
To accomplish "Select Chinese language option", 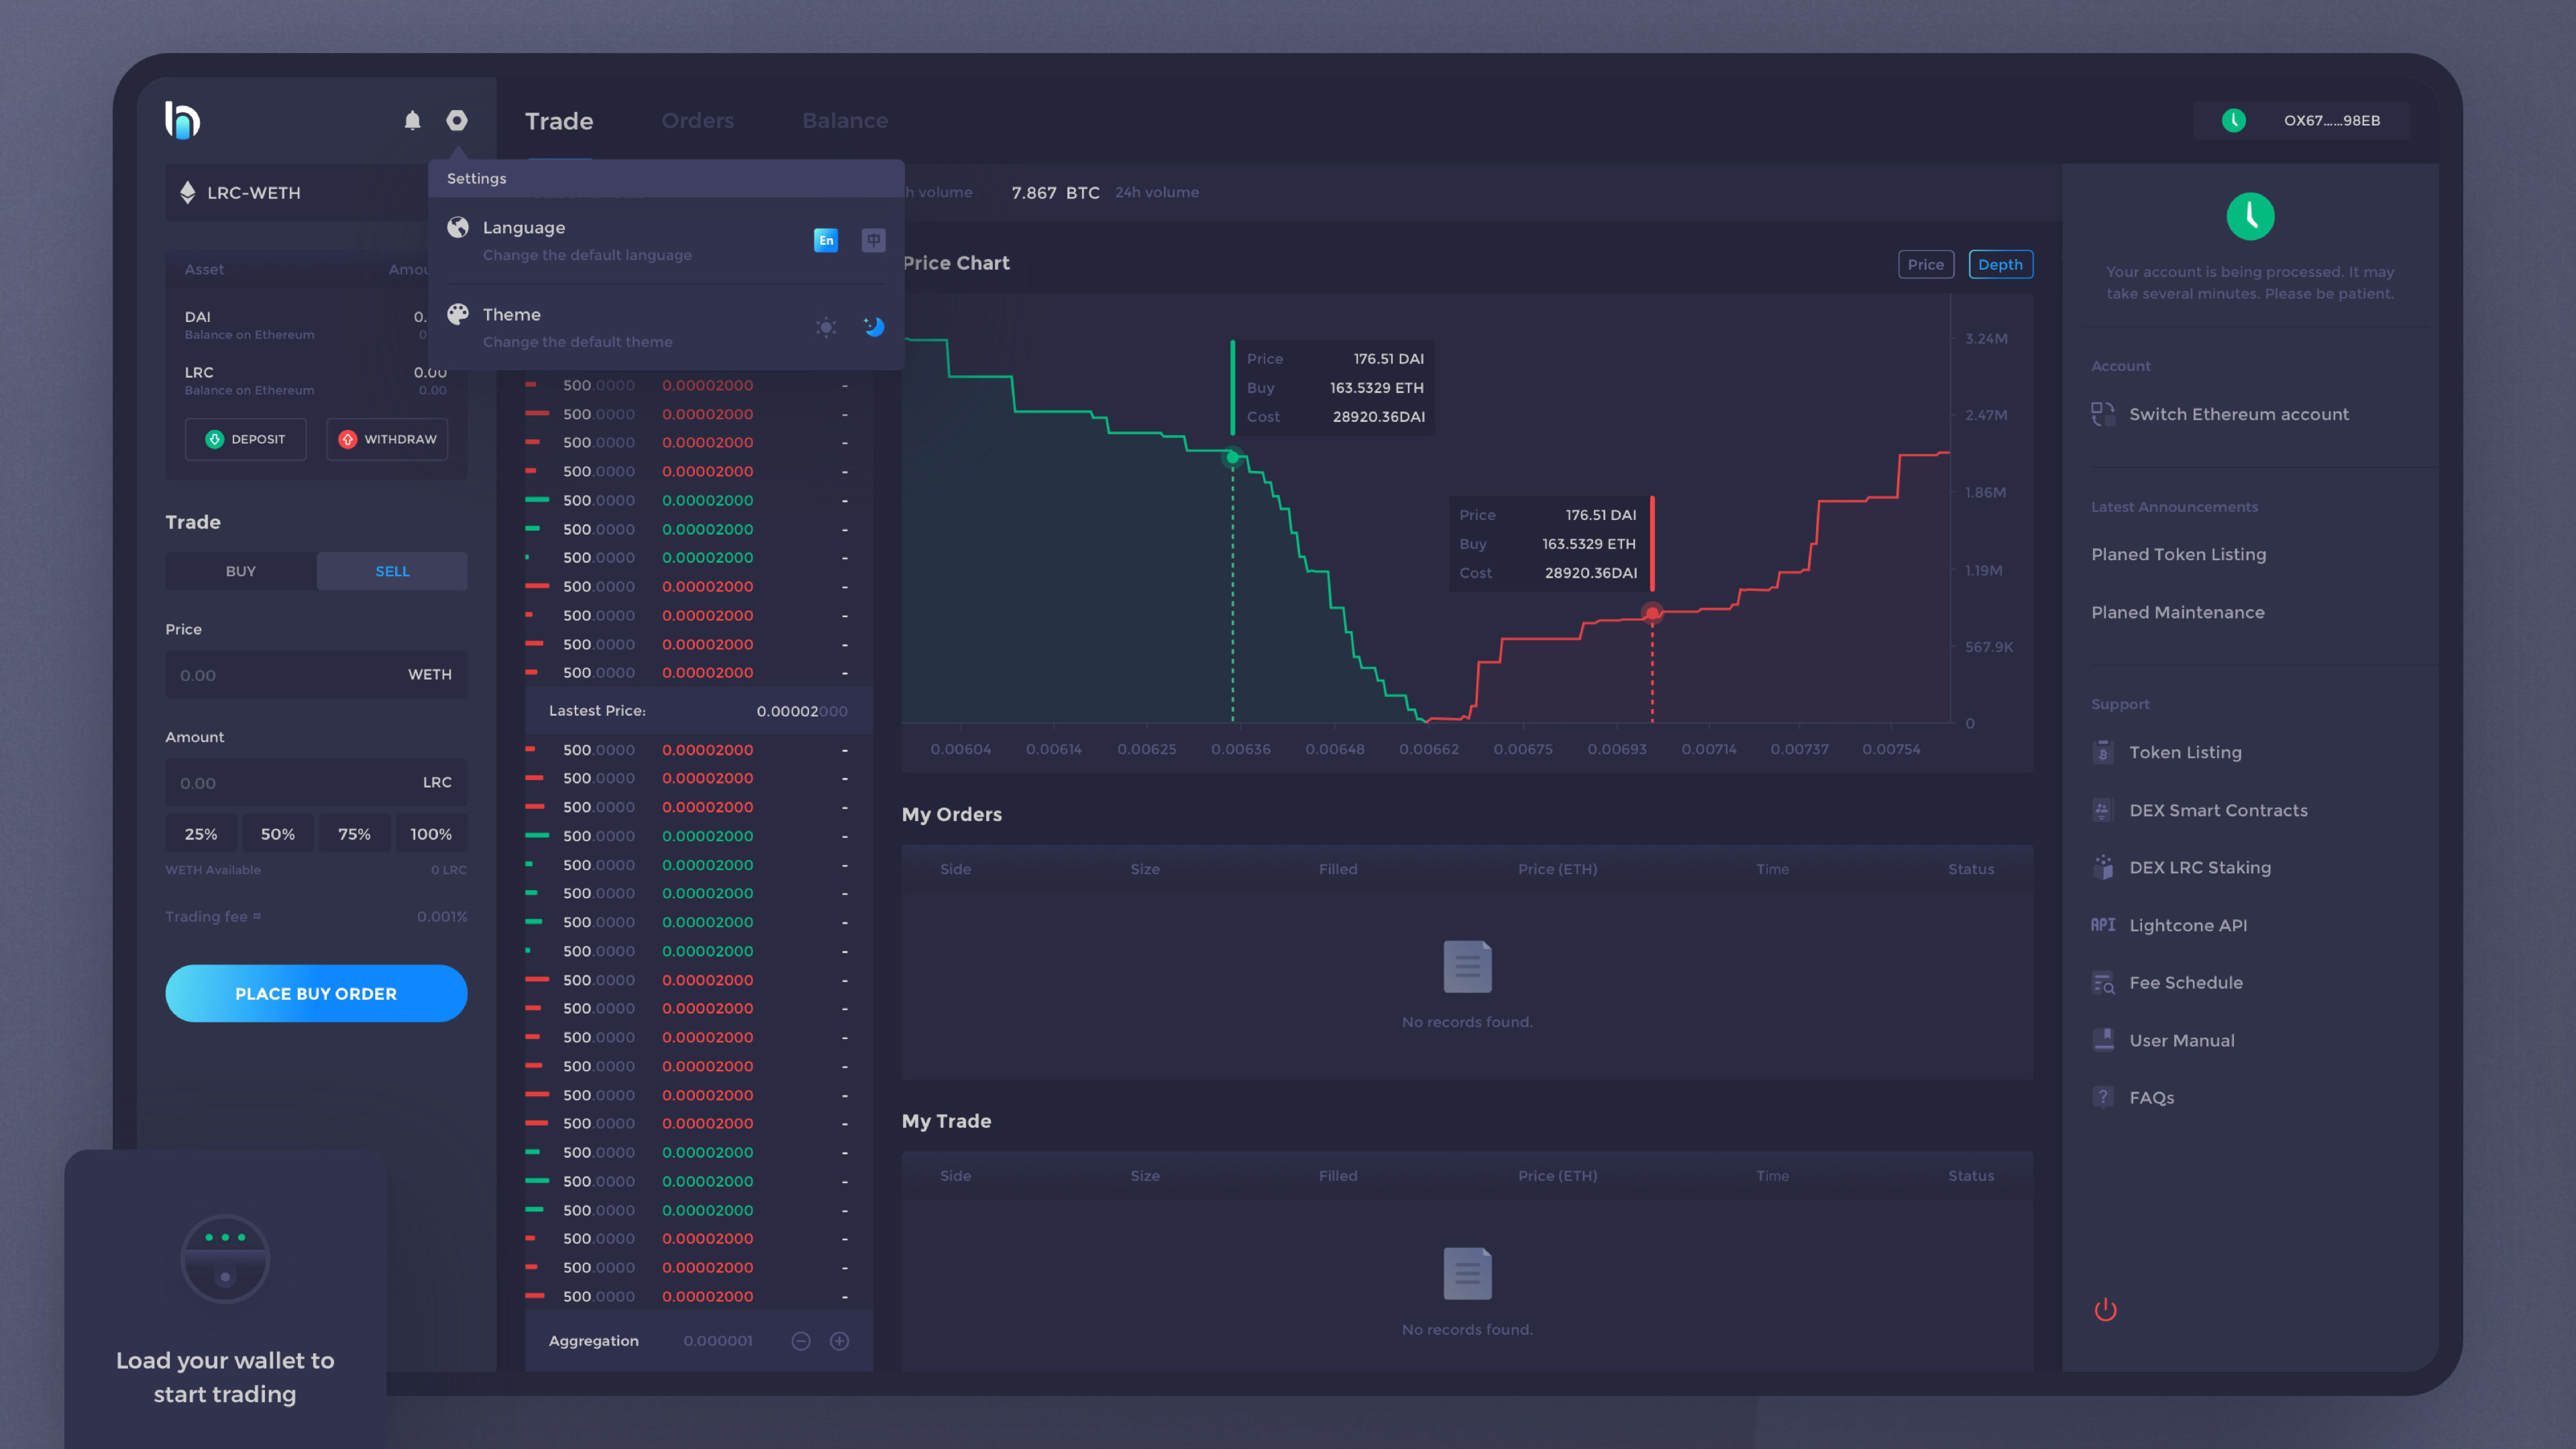I will [873, 240].
